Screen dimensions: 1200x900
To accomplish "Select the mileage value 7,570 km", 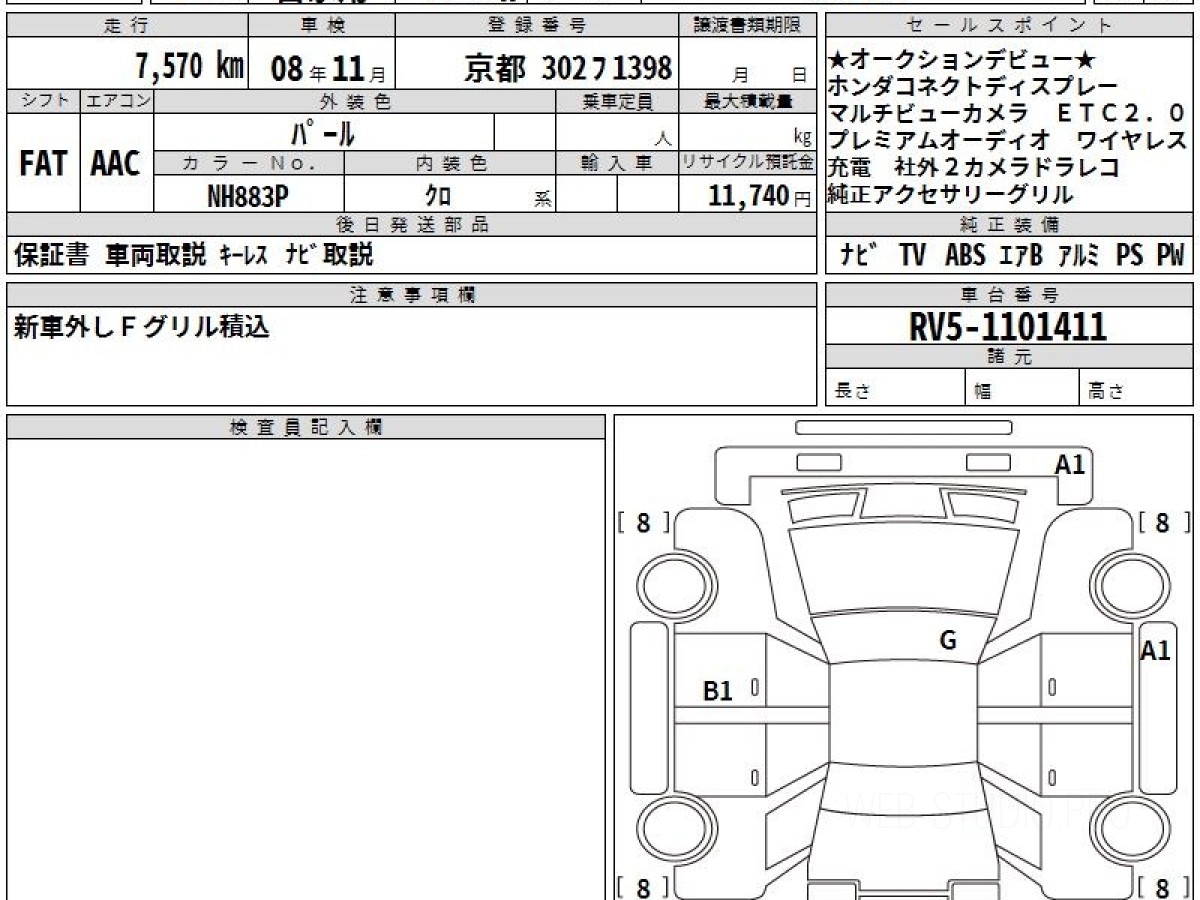I will [190, 67].
